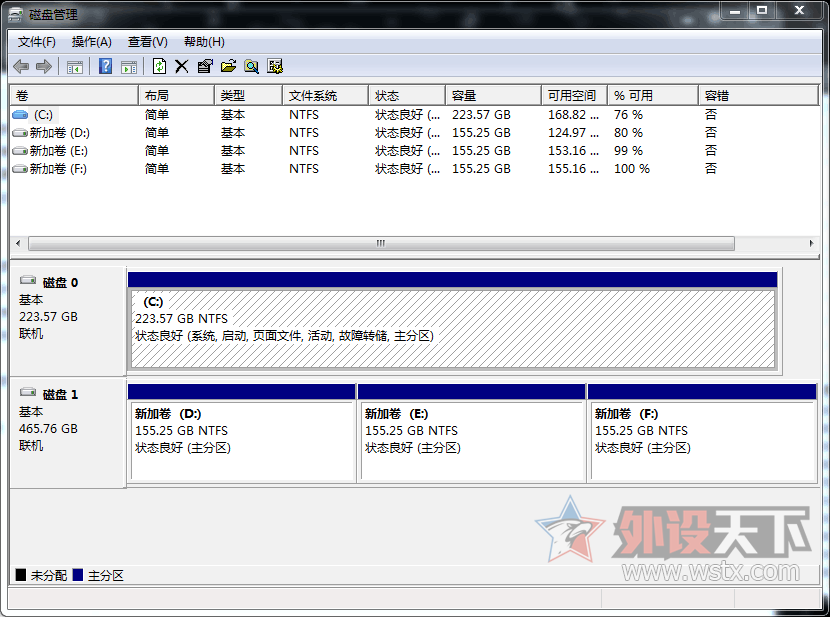
Task: Click the 磁盘 0 disk icon
Action: click(x=28, y=280)
